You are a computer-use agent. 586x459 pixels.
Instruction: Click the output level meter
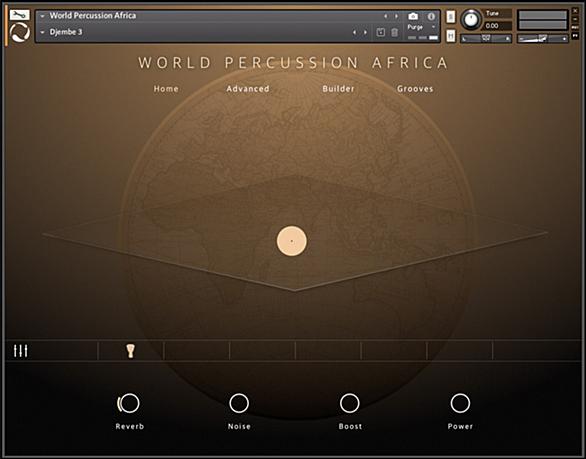(543, 20)
